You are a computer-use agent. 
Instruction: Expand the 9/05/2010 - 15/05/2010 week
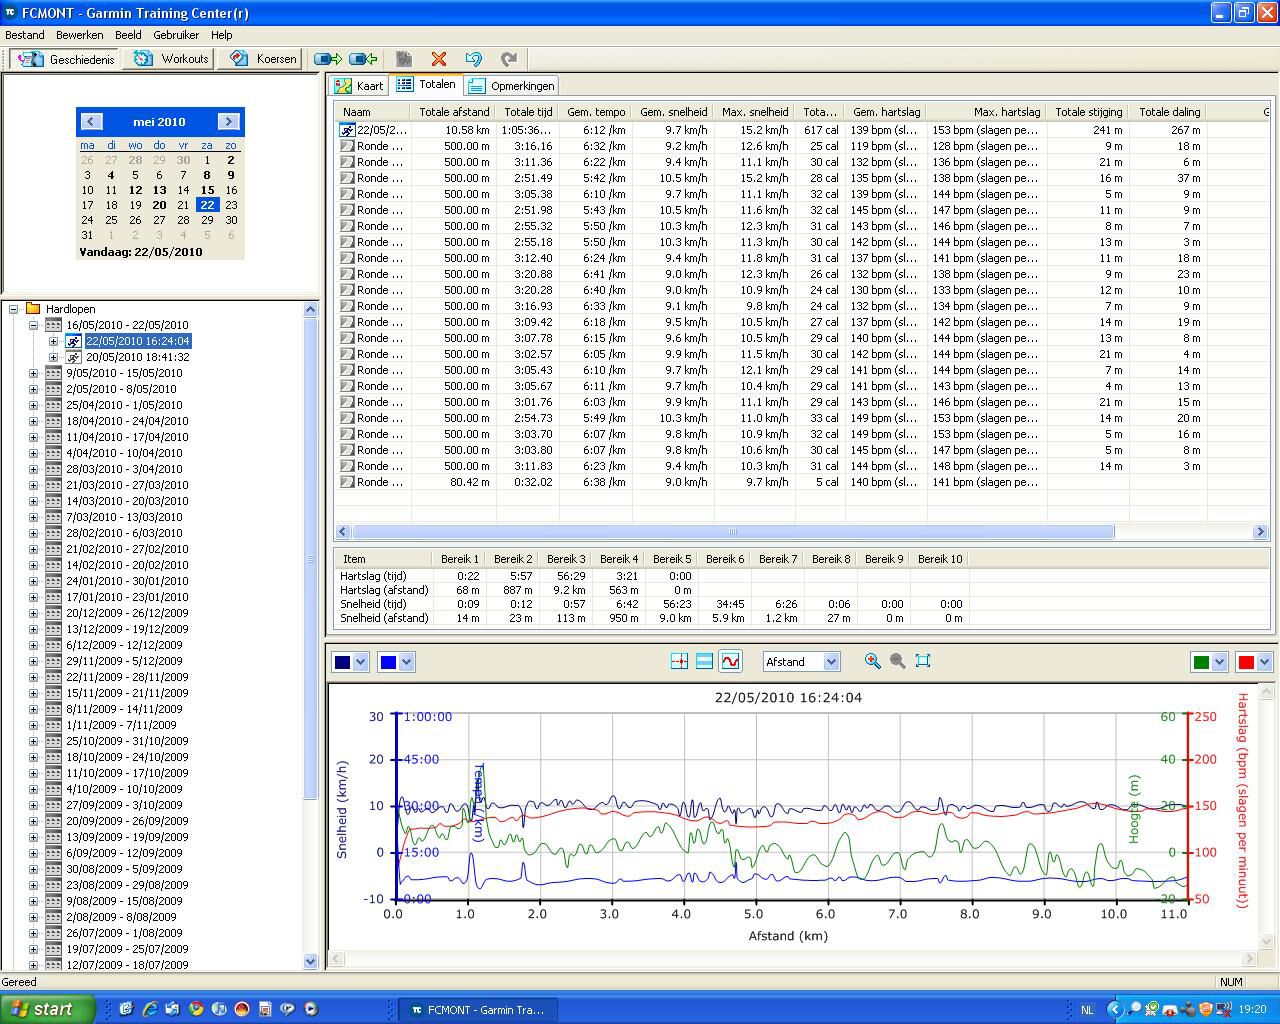[33, 373]
